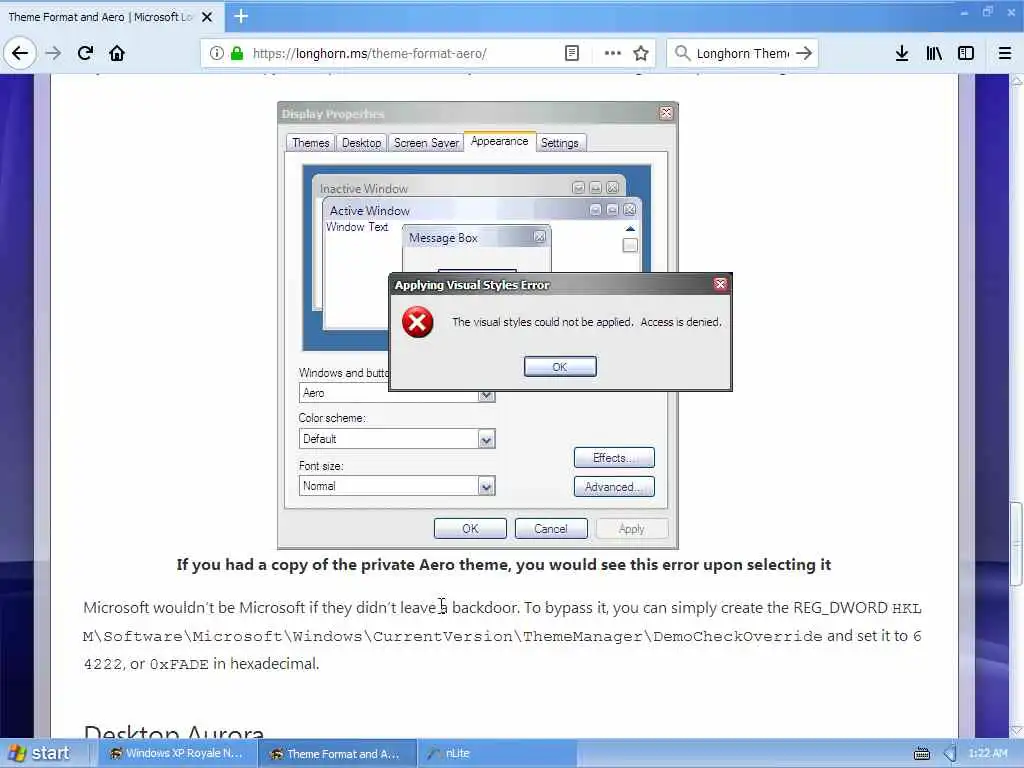Expand the Windows and buttons Aero dropdown
1024x768 pixels.
tap(487, 395)
